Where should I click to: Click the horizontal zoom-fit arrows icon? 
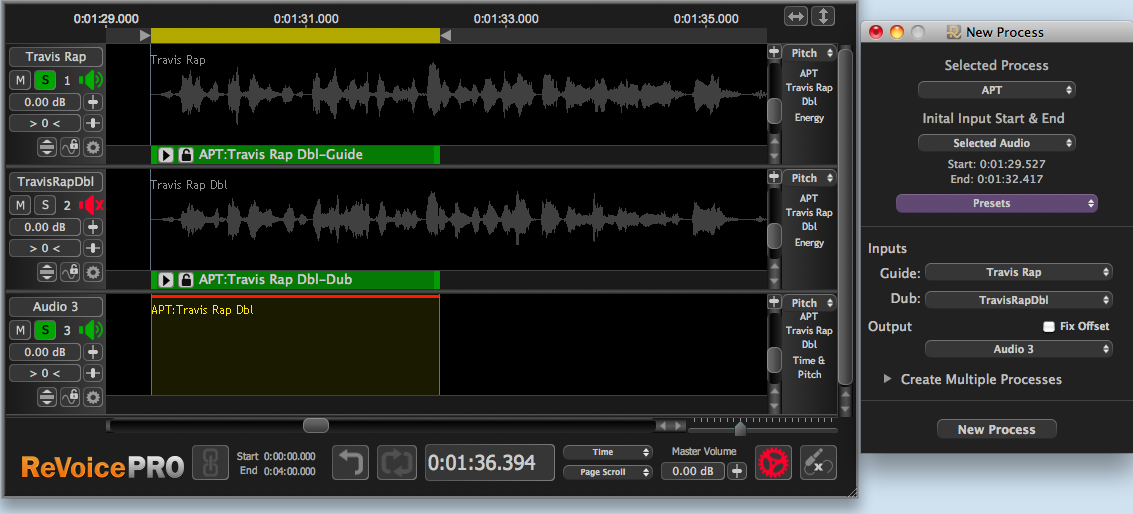(x=795, y=16)
